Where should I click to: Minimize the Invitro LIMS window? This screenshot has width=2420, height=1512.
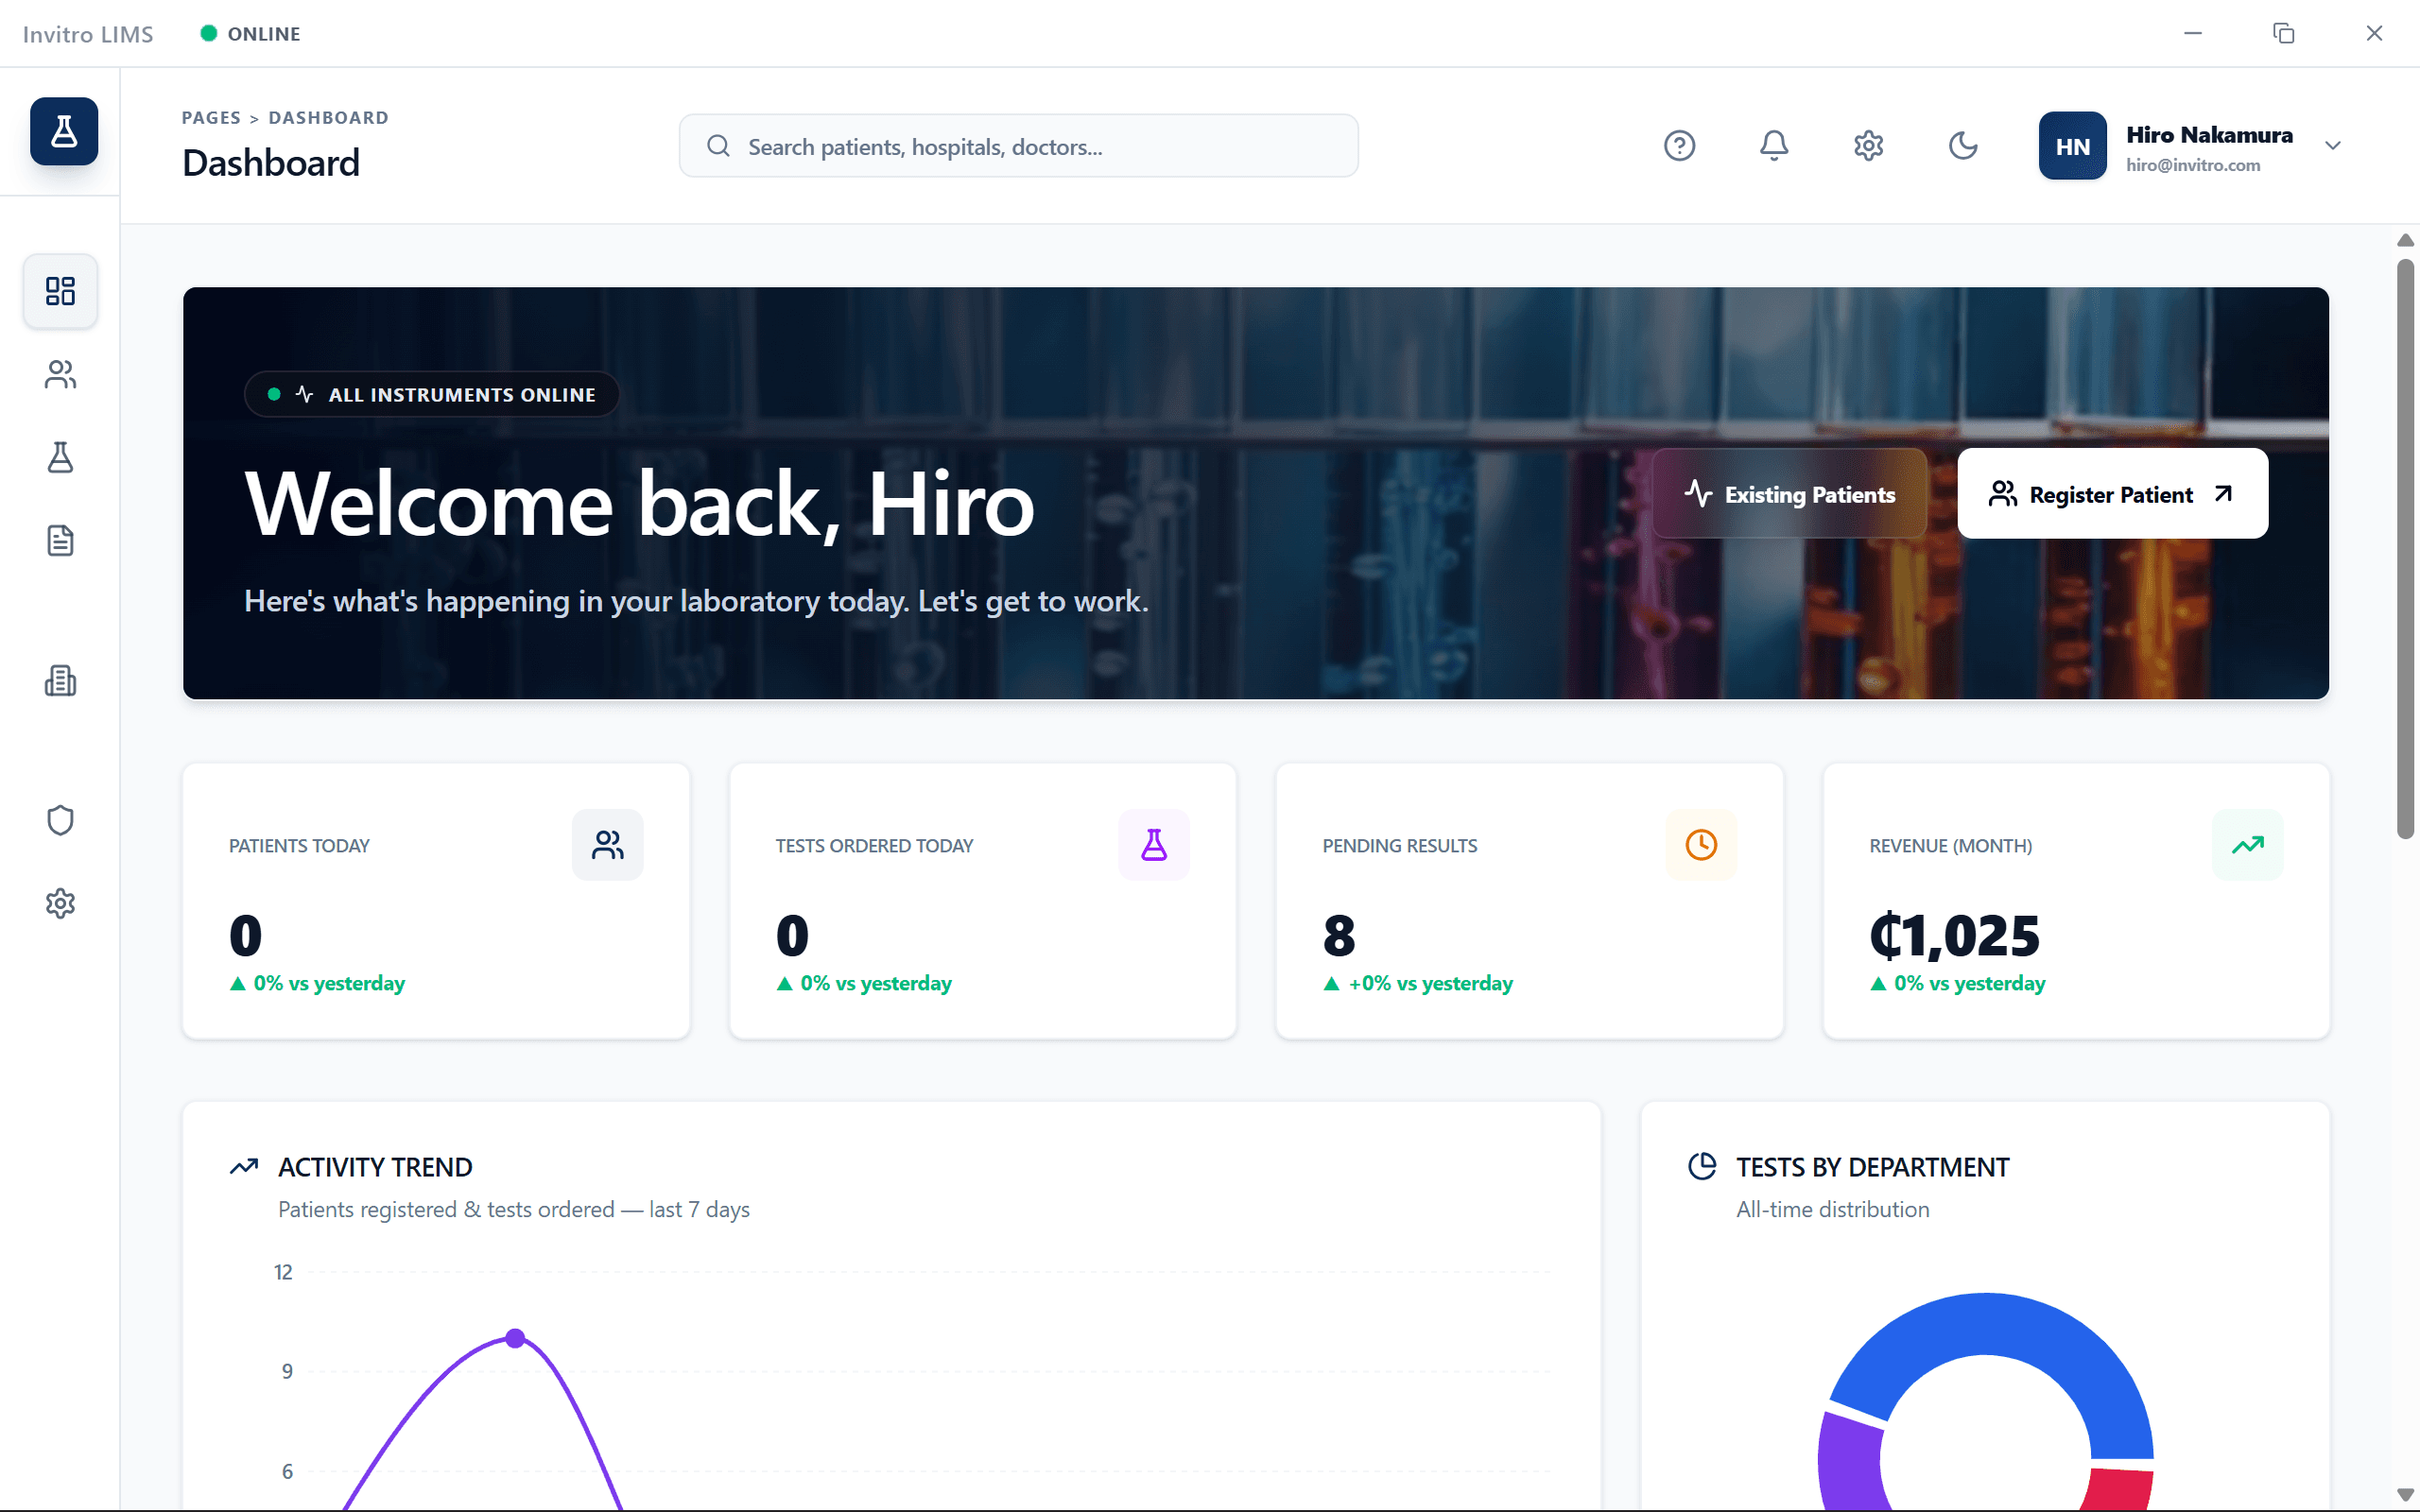pos(2192,33)
